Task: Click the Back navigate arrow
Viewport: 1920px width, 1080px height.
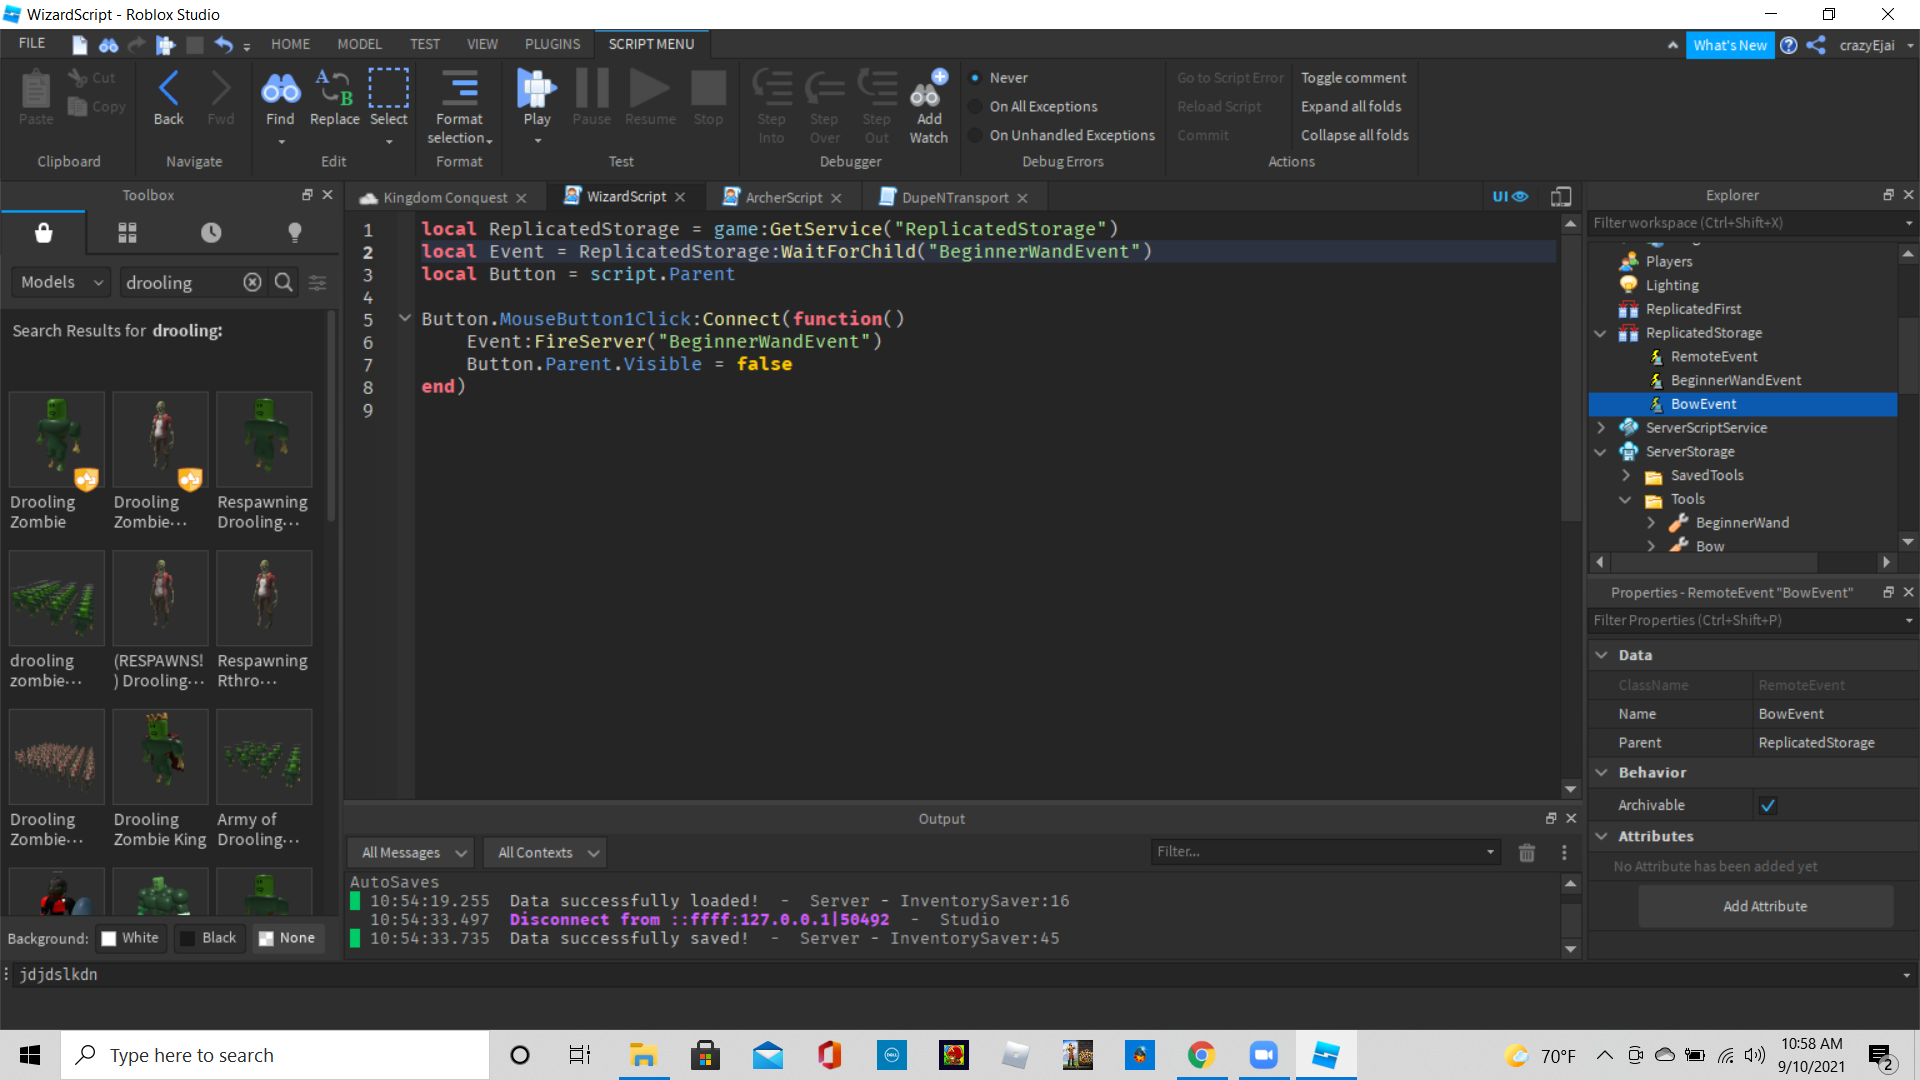Action: (168, 97)
